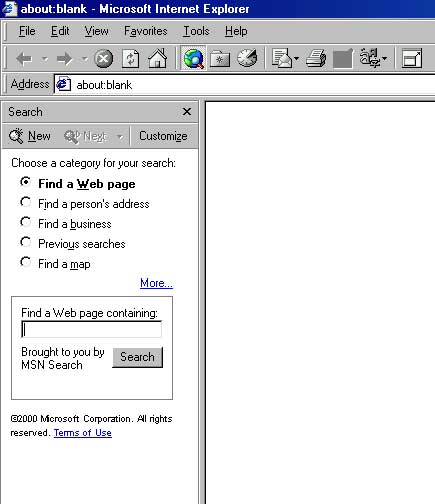Screen dimensions: 435x504
Task: Select the "Find a person's address" radio button
Action: point(26,202)
